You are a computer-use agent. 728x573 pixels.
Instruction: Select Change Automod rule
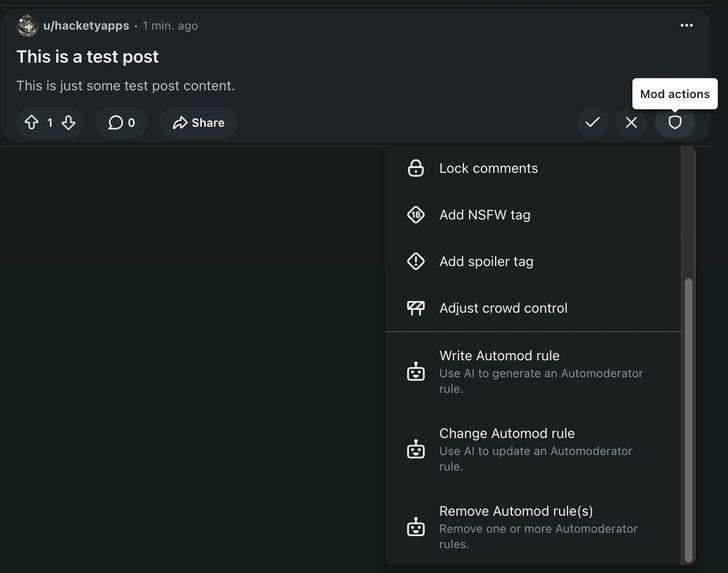pyautogui.click(x=533, y=449)
